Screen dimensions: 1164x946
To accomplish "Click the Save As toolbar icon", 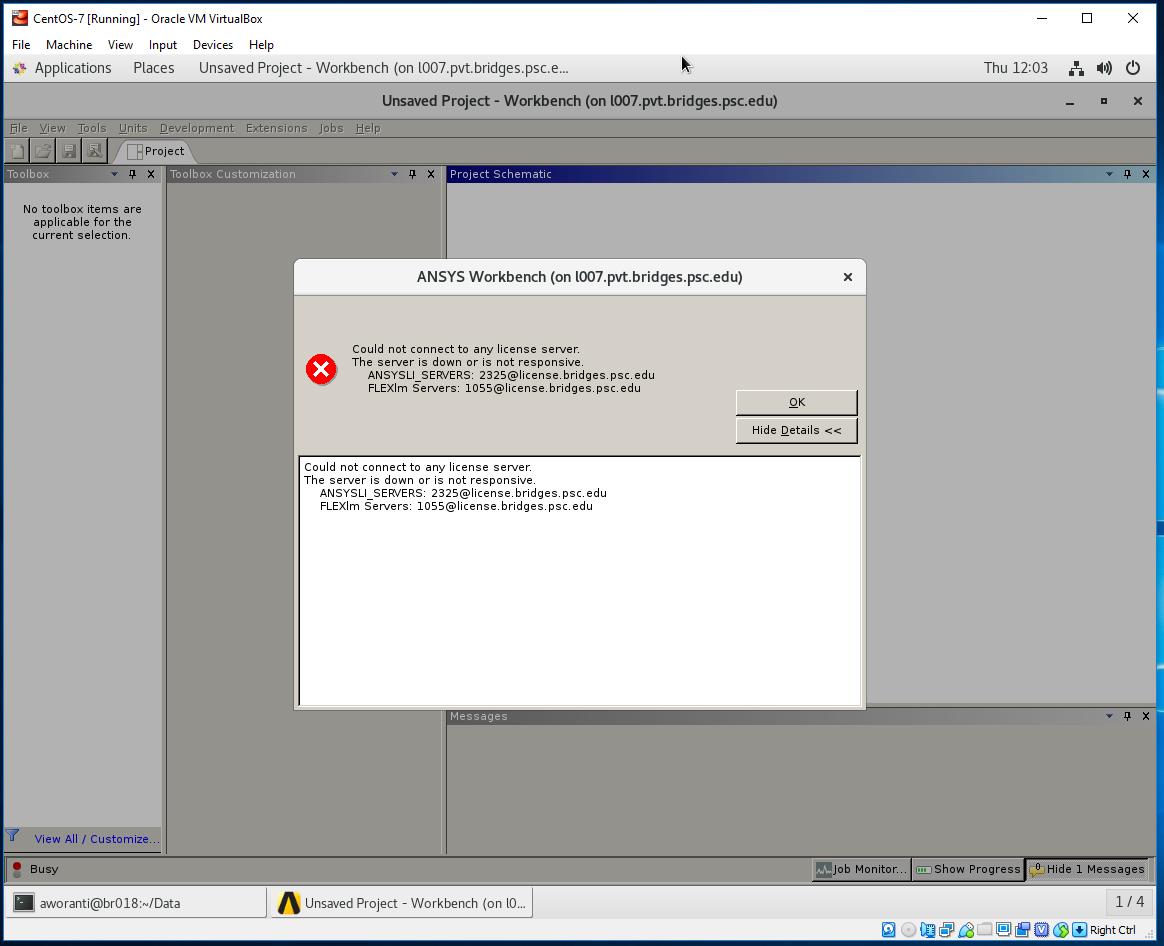I will (x=94, y=151).
